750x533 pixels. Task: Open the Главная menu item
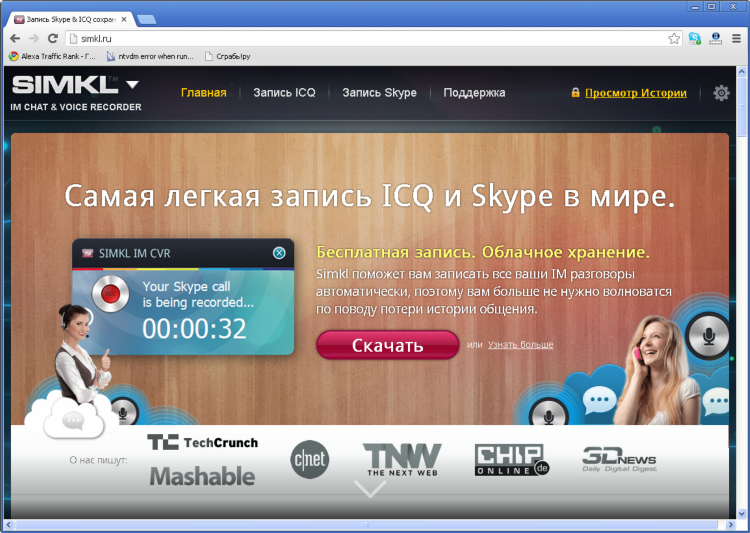(x=204, y=93)
